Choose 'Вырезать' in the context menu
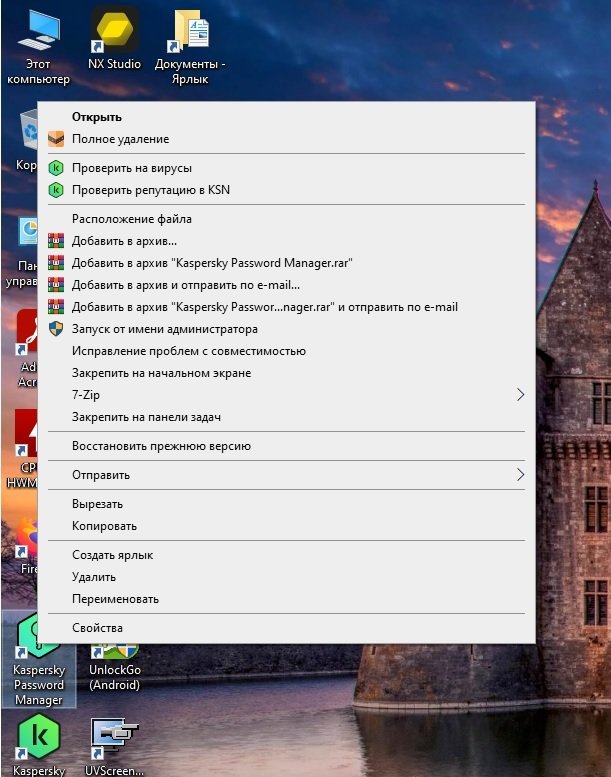 point(286,504)
